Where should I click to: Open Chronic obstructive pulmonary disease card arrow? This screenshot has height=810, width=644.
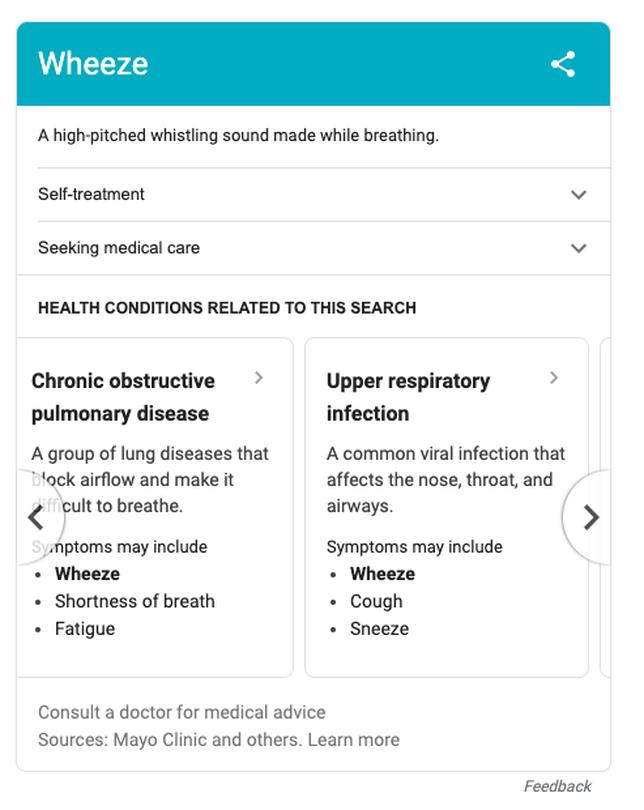tap(259, 378)
